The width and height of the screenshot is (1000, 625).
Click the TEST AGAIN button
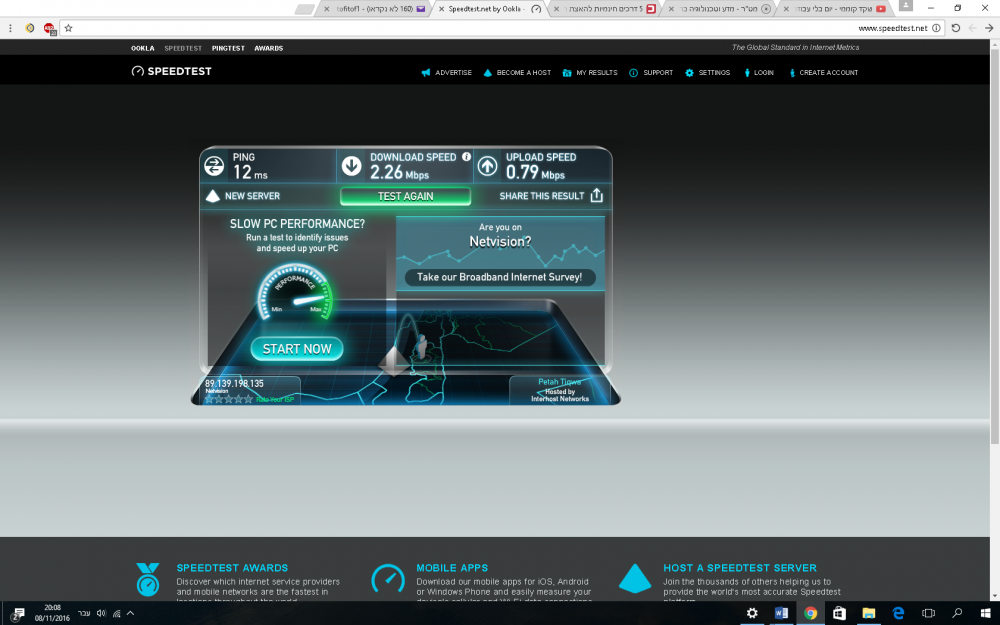point(406,196)
